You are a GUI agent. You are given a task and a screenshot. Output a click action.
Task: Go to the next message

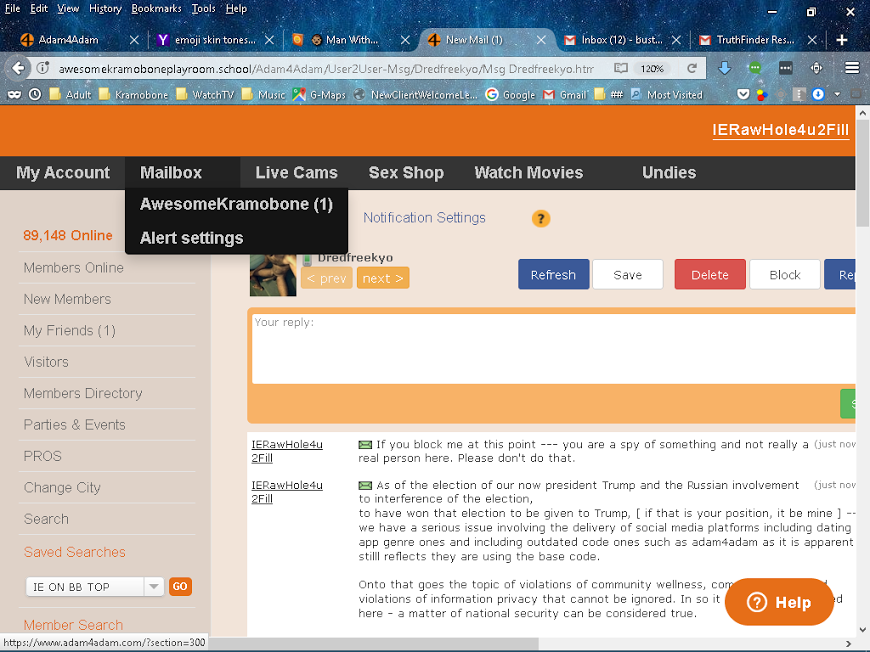tap(383, 278)
